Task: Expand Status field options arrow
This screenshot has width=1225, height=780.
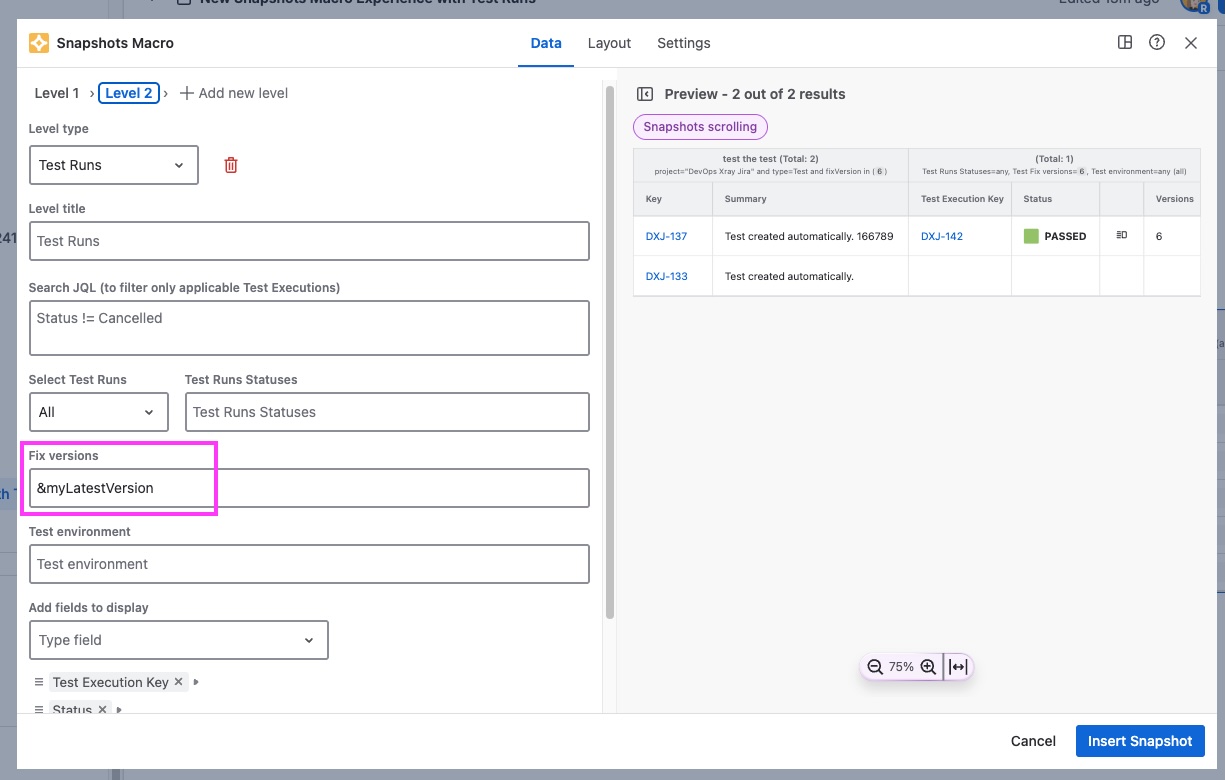Action: click(x=119, y=710)
